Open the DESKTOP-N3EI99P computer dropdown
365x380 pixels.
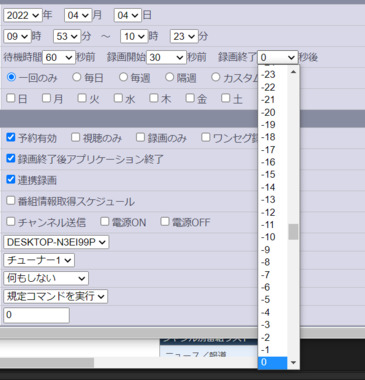pos(56,242)
